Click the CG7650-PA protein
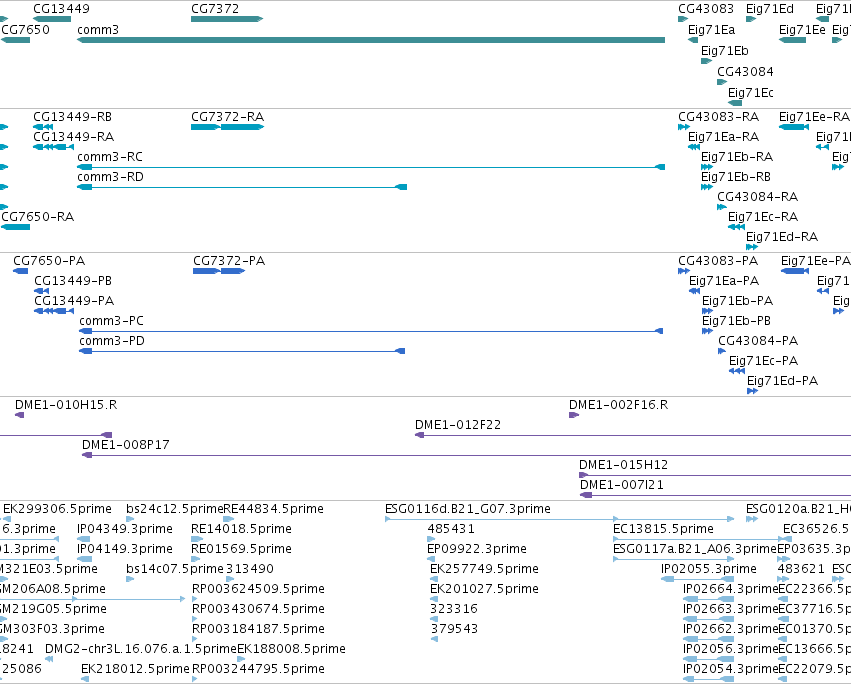Screen dimensions: 851x684 (x=20, y=271)
